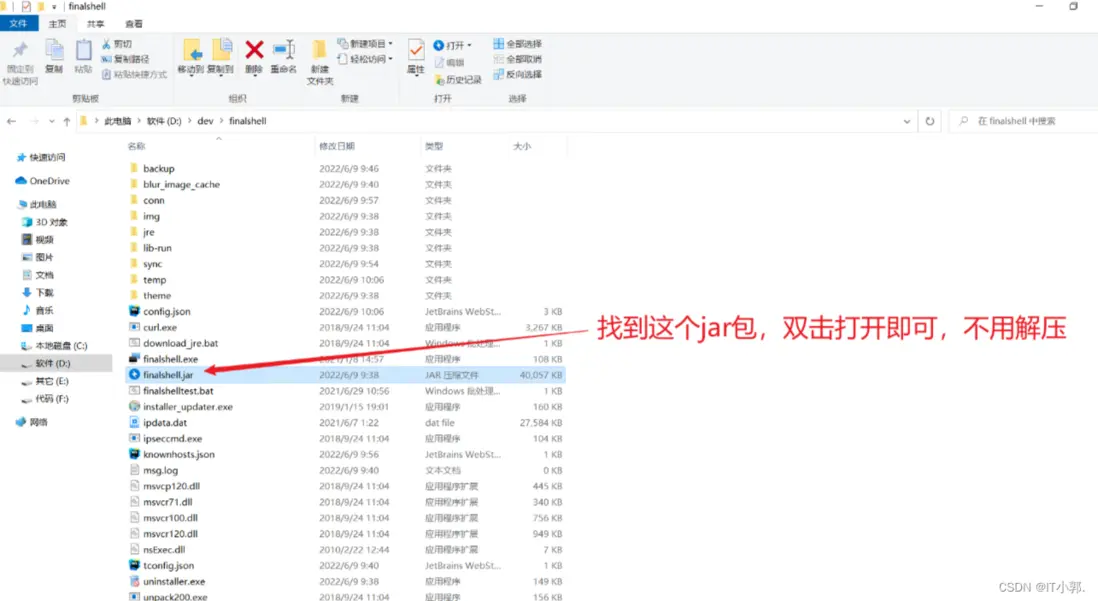Viewport: 1098px width, 601px height.
Task: Select the download_jre.bat file name
Action: 181,343
